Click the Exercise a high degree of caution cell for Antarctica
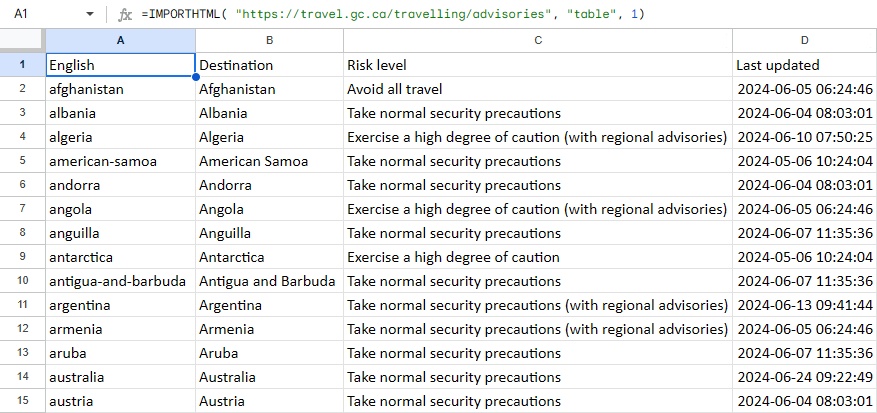 tap(538, 257)
